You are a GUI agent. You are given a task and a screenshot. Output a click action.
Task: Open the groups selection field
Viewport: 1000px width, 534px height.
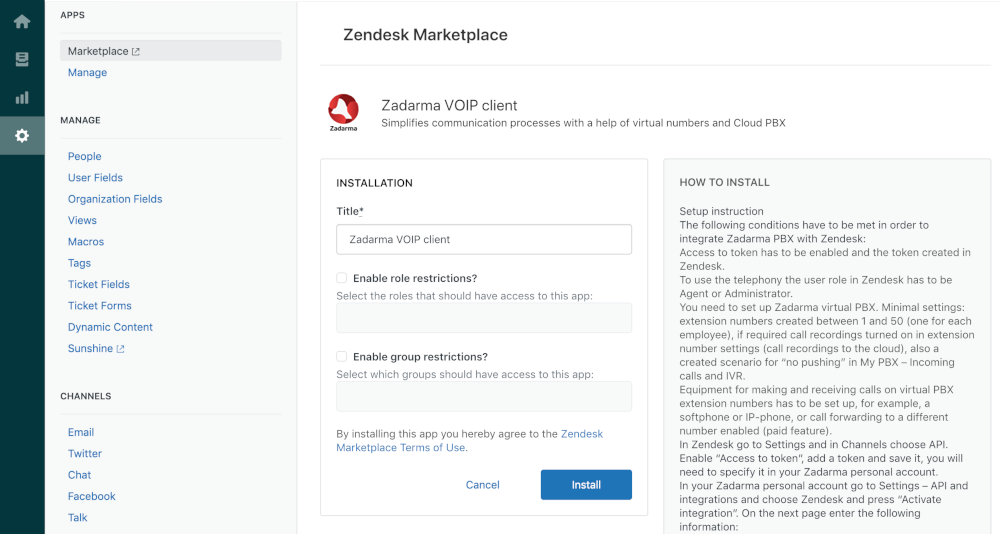(484, 396)
